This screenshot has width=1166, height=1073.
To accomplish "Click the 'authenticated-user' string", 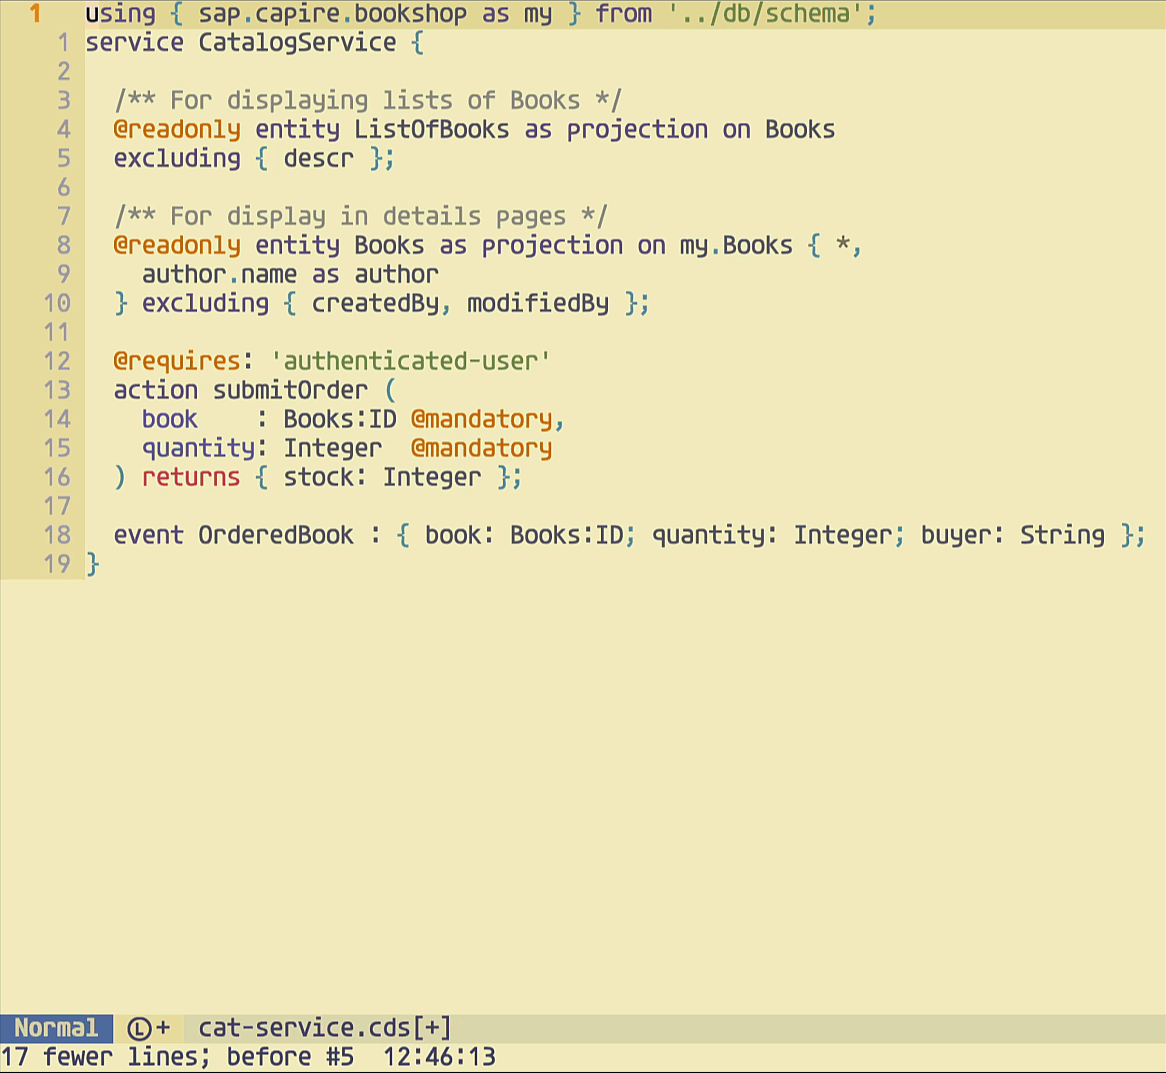I will coord(410,361).
